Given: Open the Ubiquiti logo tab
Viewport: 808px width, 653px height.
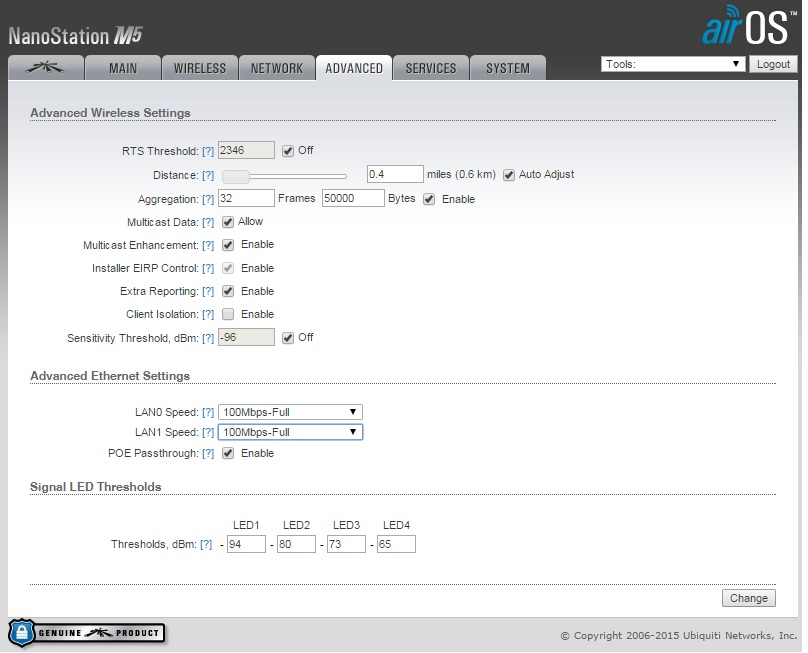Looking at the screenshot, I should click(46, 68).
